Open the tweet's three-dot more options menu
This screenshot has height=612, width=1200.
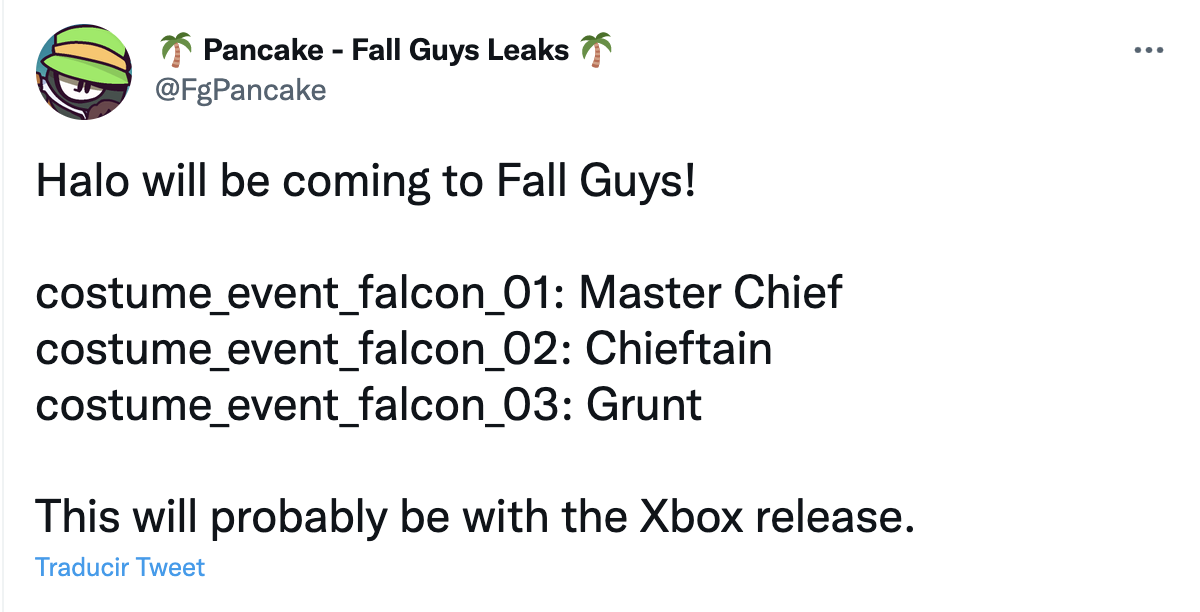(1149, 50)
